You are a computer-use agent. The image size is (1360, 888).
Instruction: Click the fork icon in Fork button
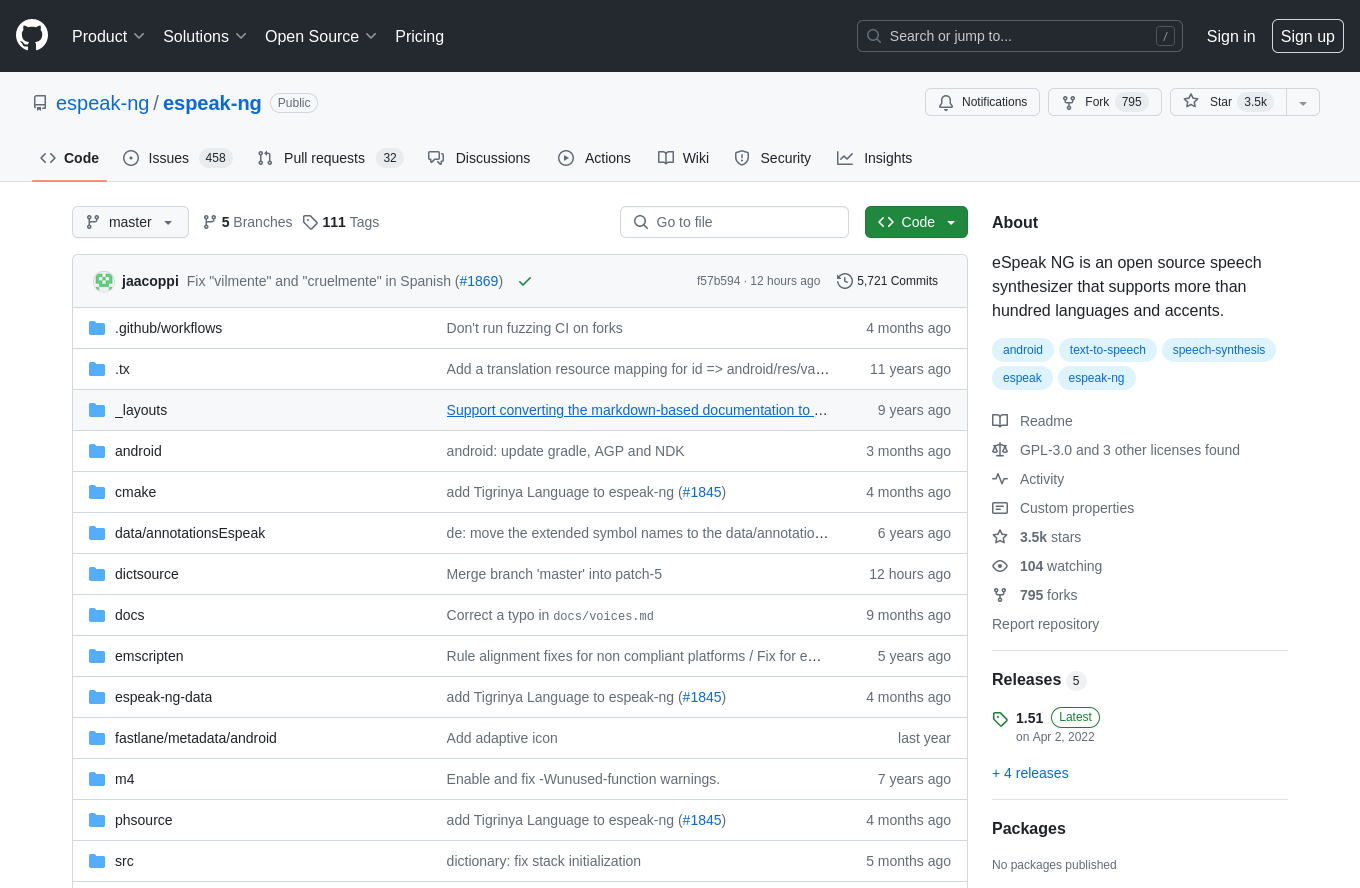point(1069,102)
